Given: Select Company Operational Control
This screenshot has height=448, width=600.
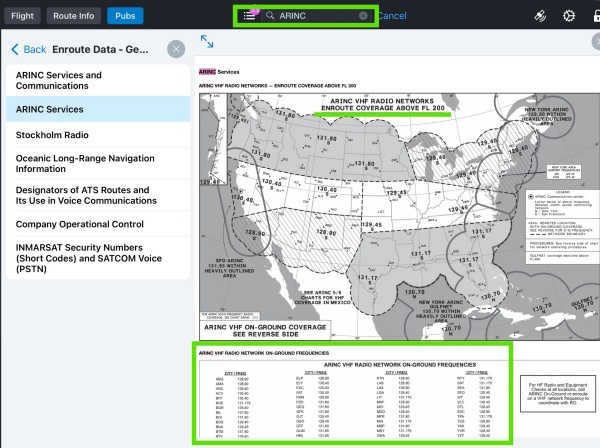Looking at the screenshot, I should [97, 224].
